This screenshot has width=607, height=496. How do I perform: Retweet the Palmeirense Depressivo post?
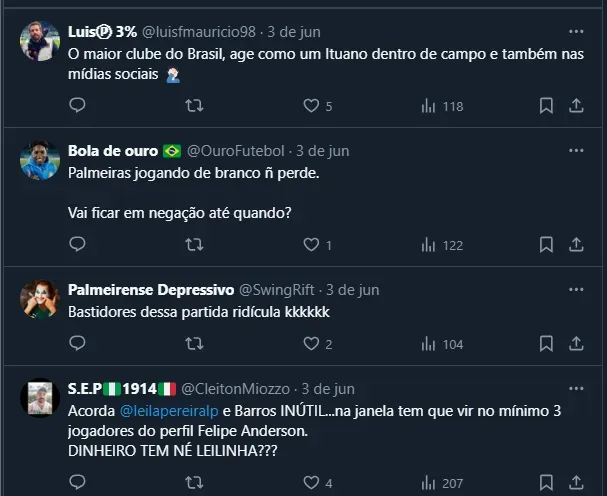click(x=196, y=344)
